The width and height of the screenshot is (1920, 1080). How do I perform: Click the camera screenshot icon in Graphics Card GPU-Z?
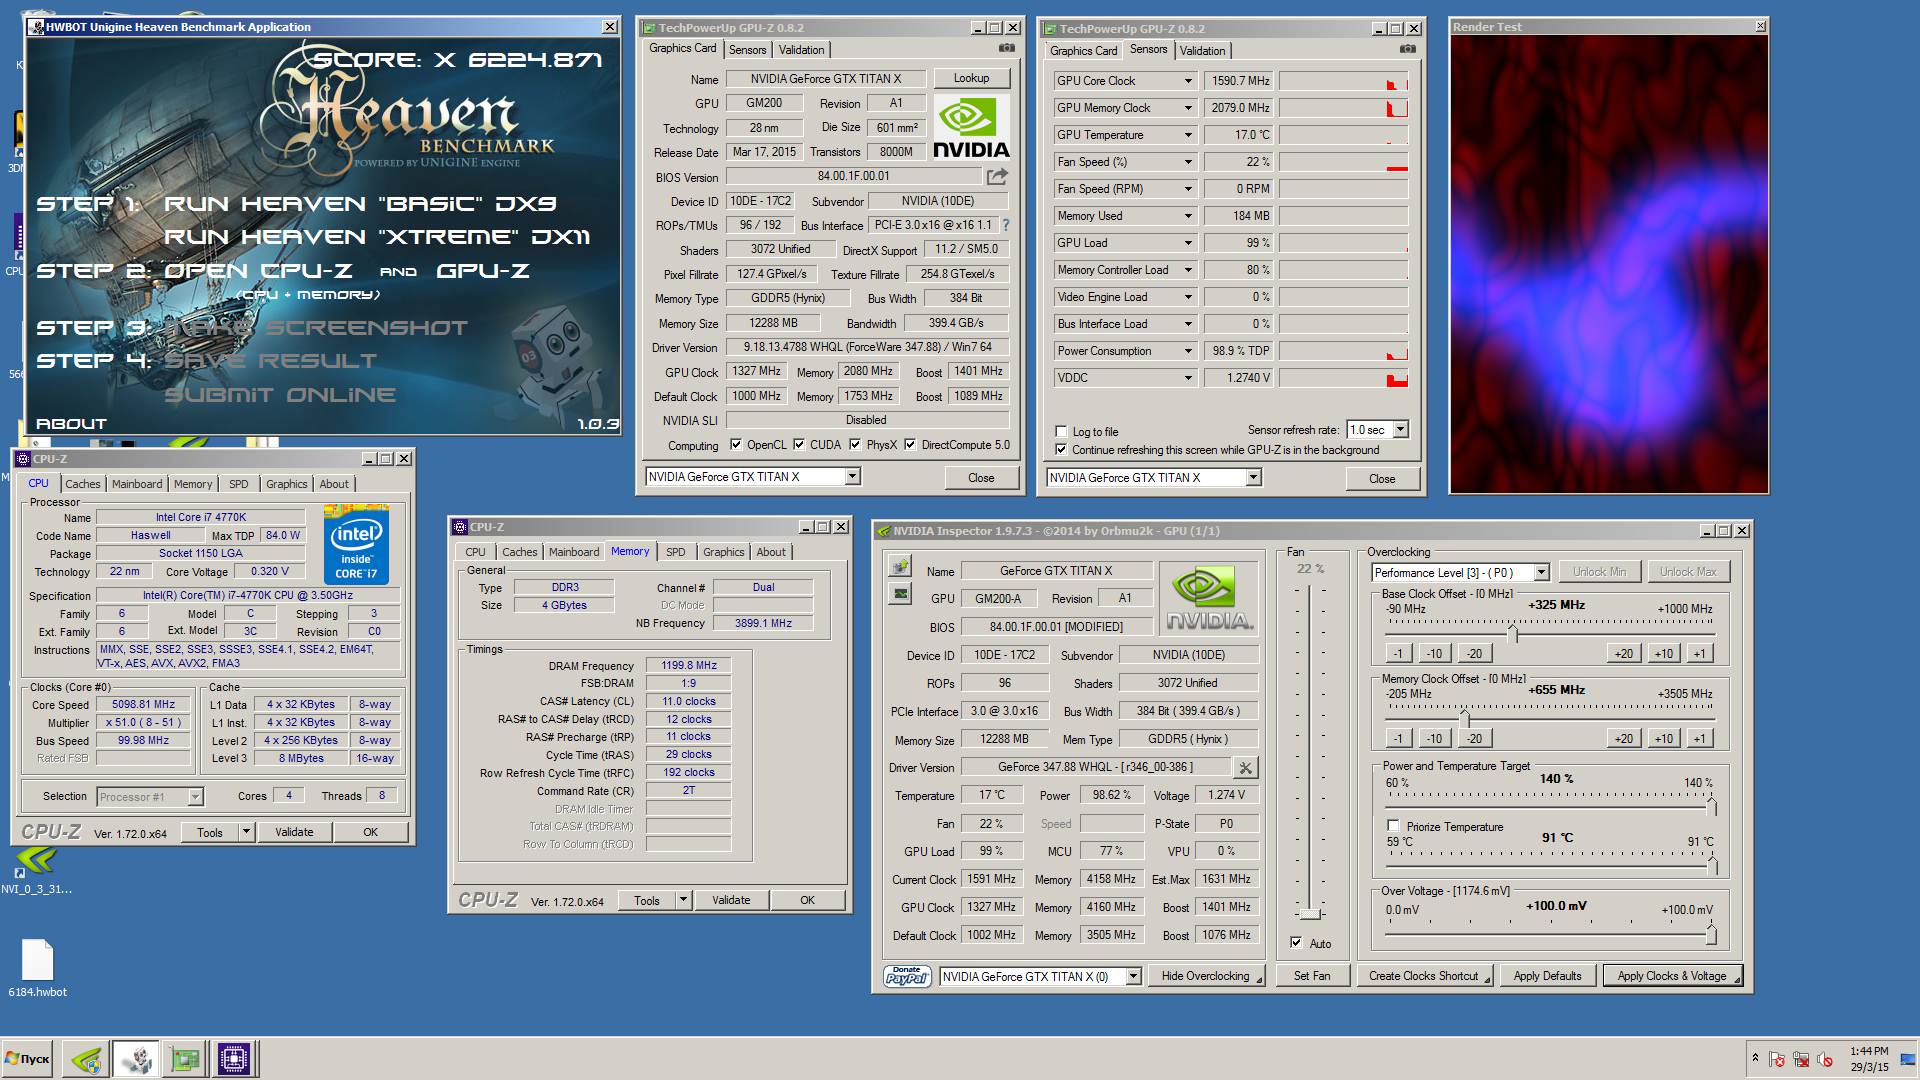1006,48
